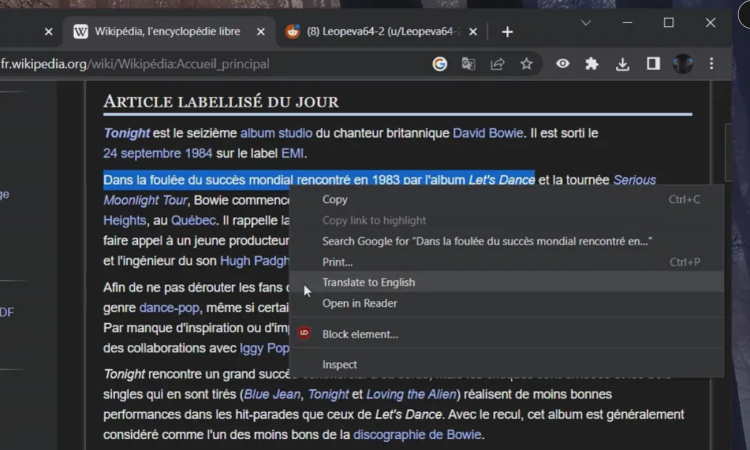Screen dimensions: 750x450
Task: Bookmark this page with star icon
Action: tap(526, 64)
